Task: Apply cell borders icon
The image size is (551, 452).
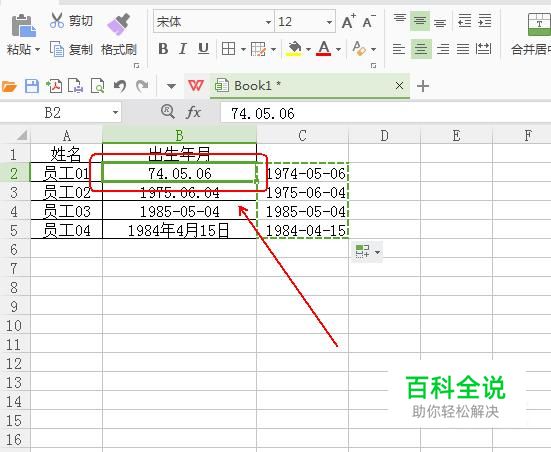Action: [x=228, y=49]
